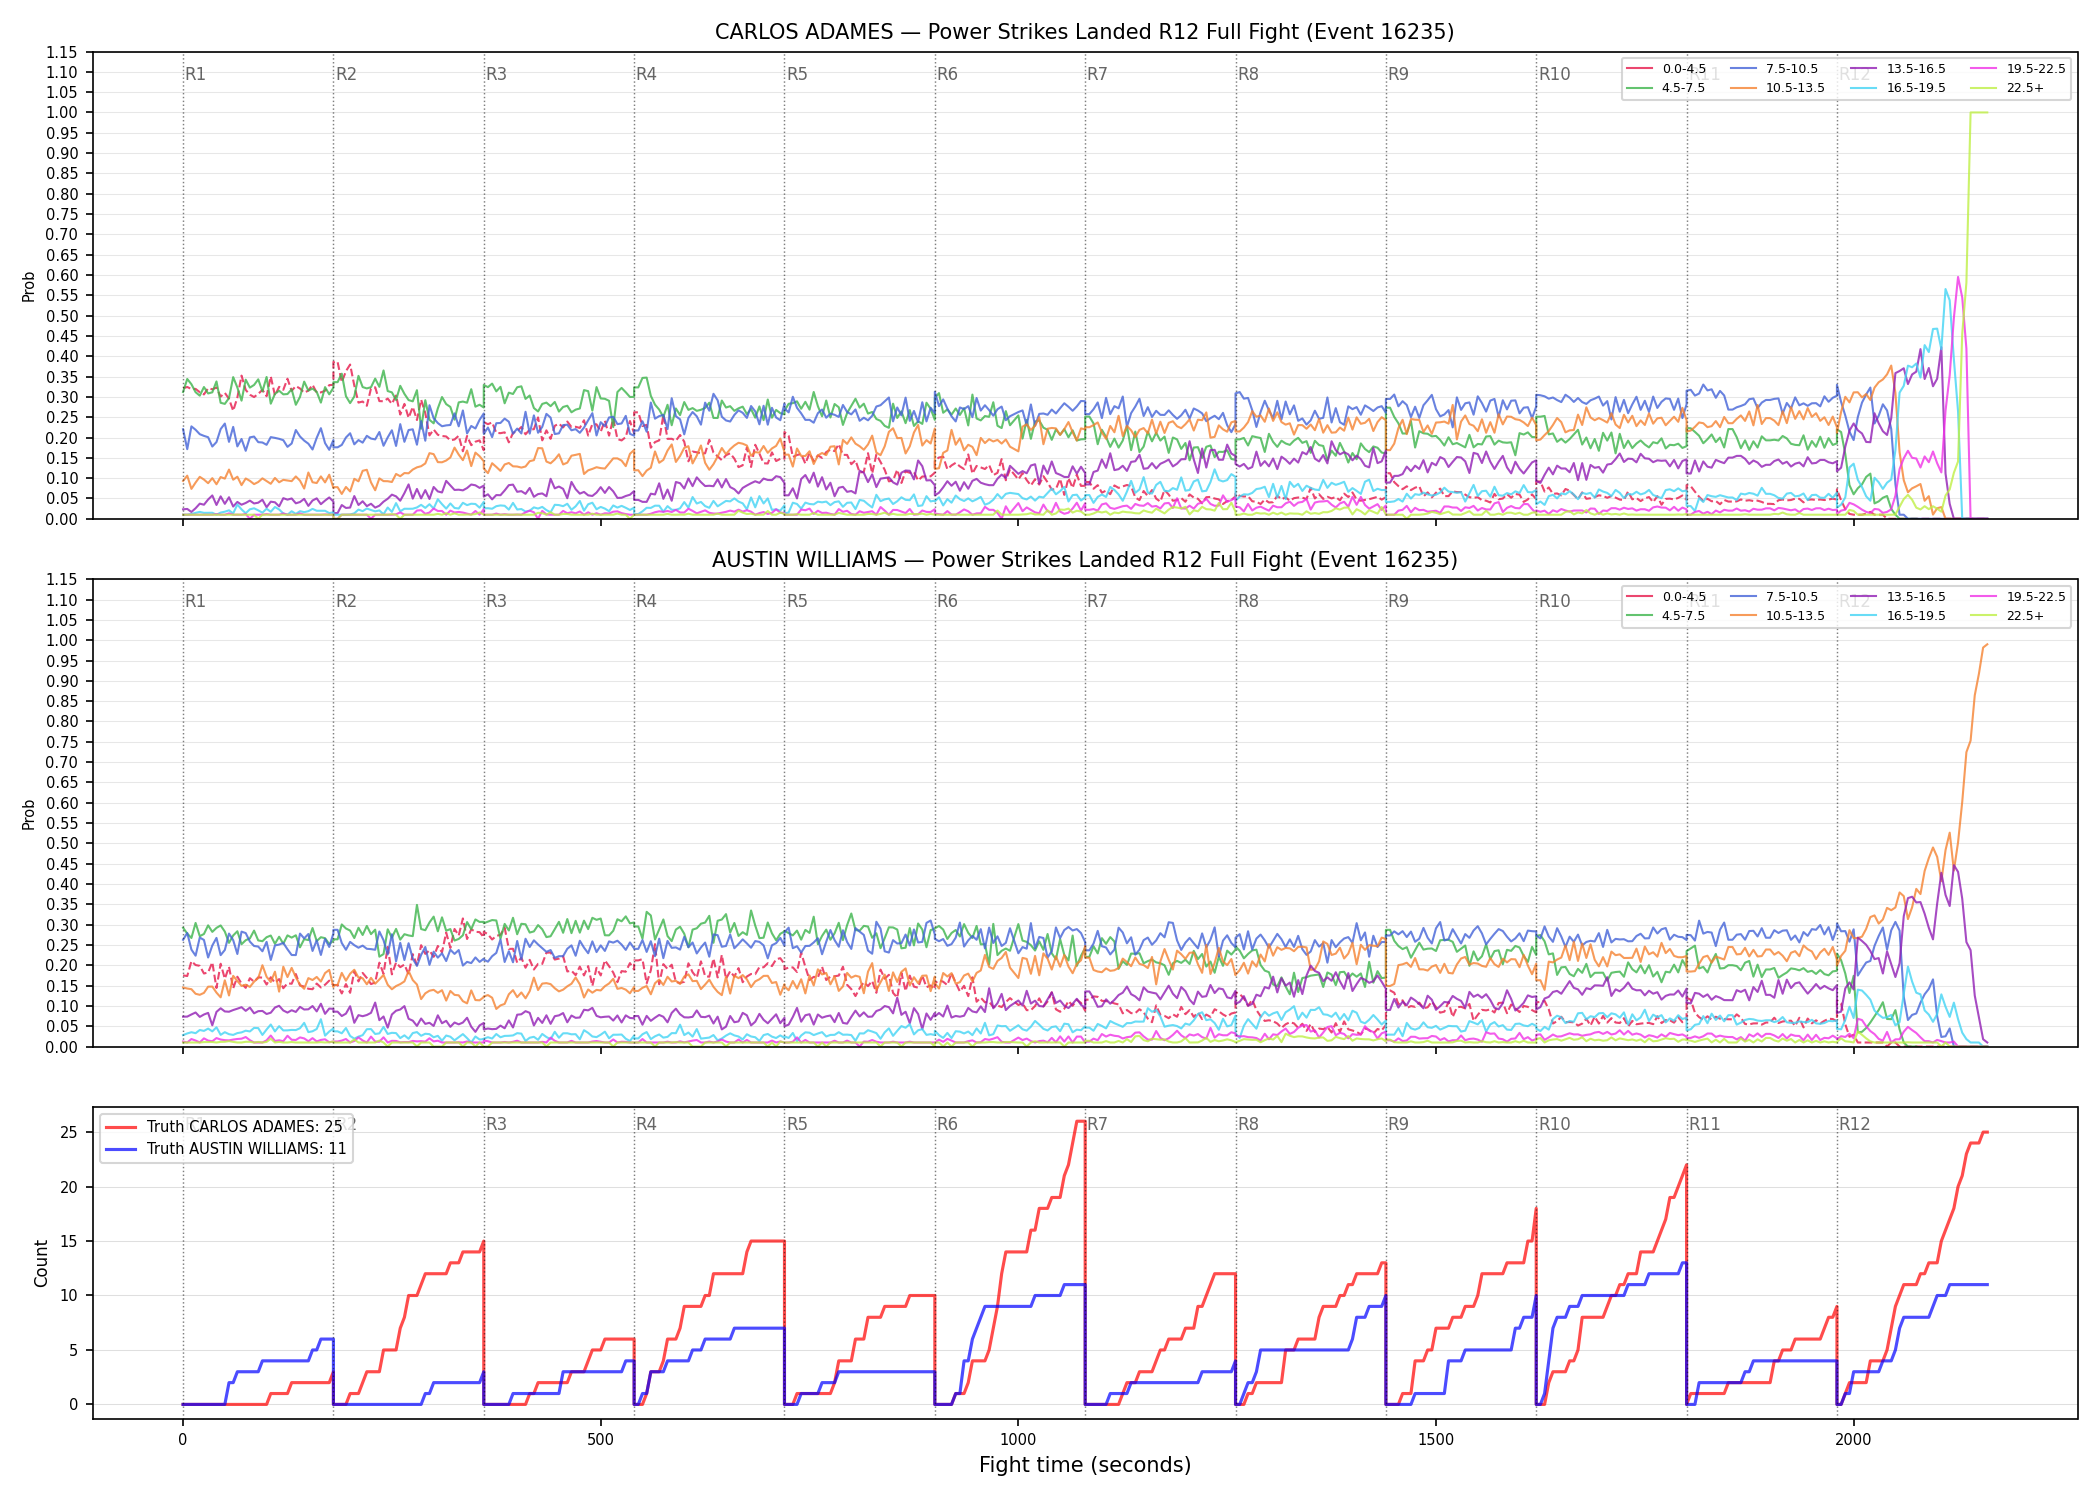Pick the 19.5-22.5 legend entry in Austin Williams chart
2100x1500 pixels.
(2018, 597)
